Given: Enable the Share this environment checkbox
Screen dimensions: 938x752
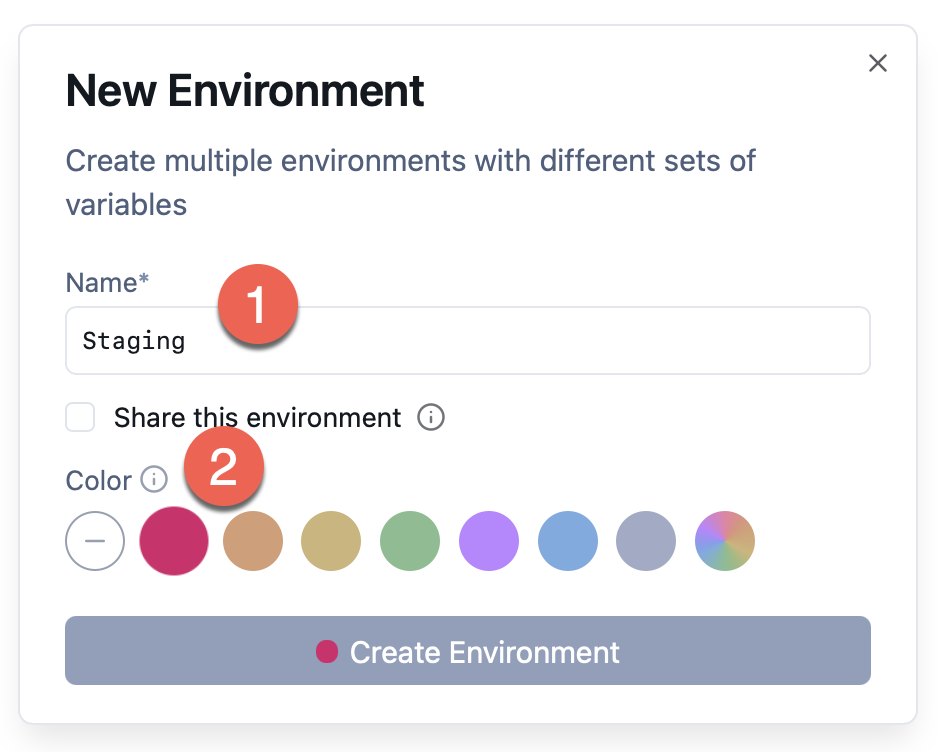Looking at the screenshot, I should (80, 417).
